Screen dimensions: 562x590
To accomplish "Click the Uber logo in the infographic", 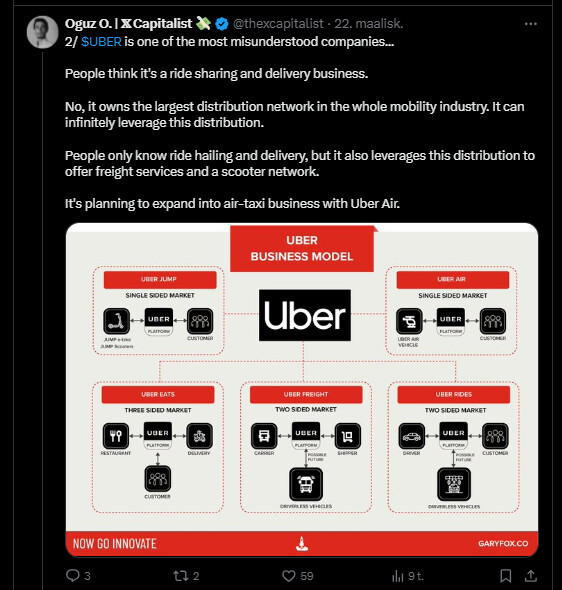I will (x=305, y=315).
